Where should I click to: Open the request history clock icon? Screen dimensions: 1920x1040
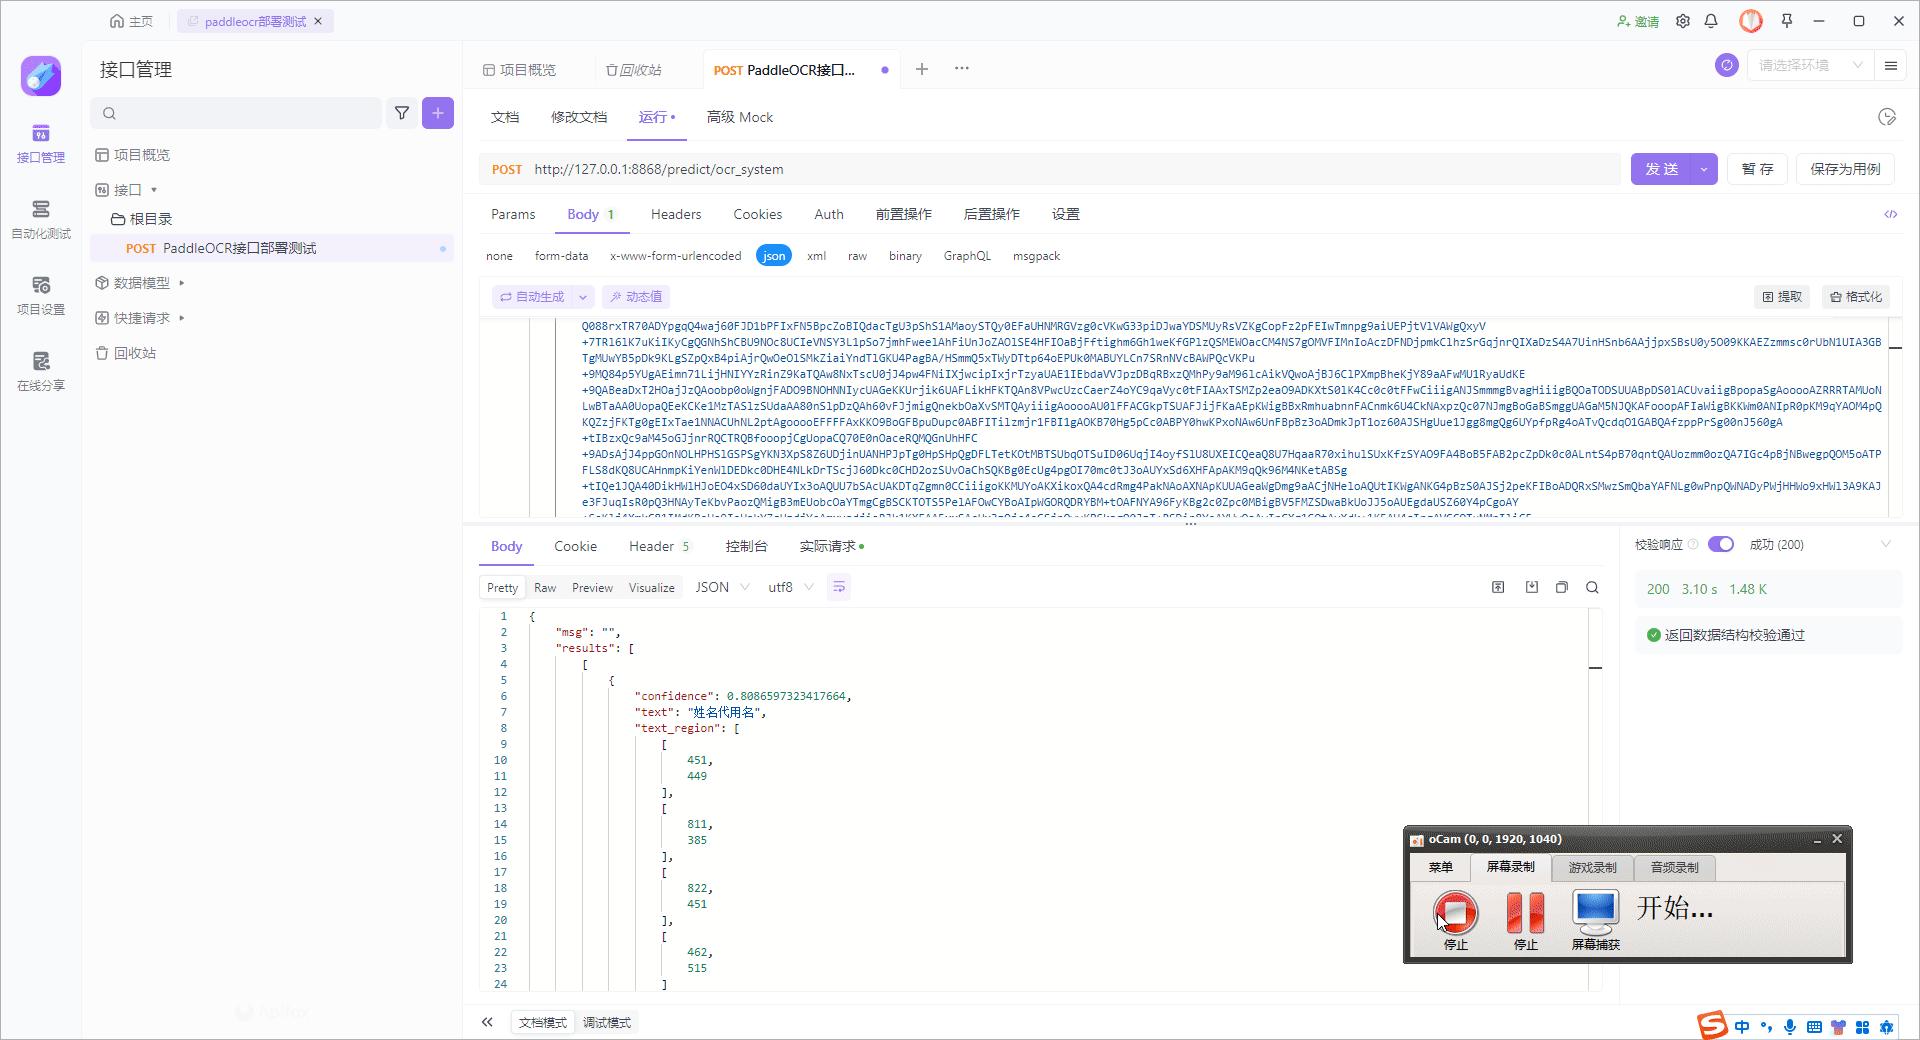click(1887, 117)
